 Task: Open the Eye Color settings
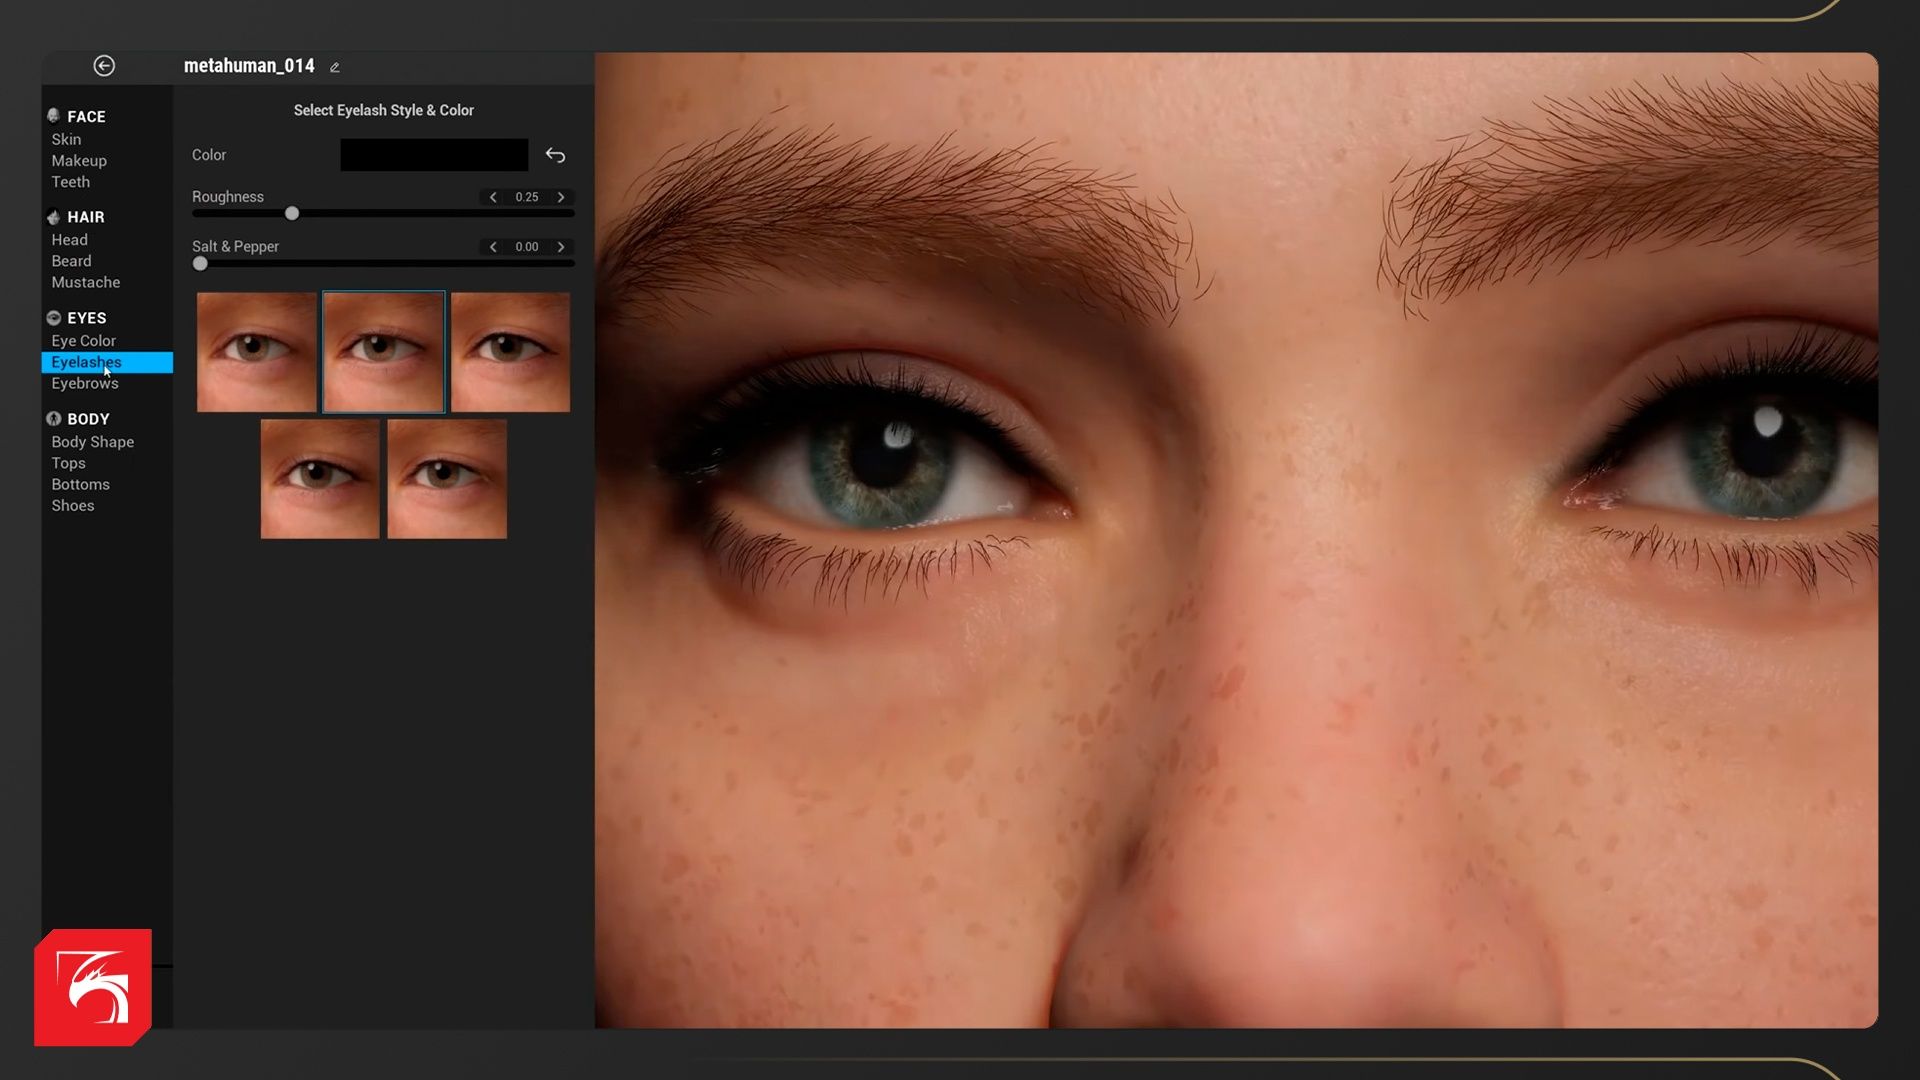pos(84,341)
